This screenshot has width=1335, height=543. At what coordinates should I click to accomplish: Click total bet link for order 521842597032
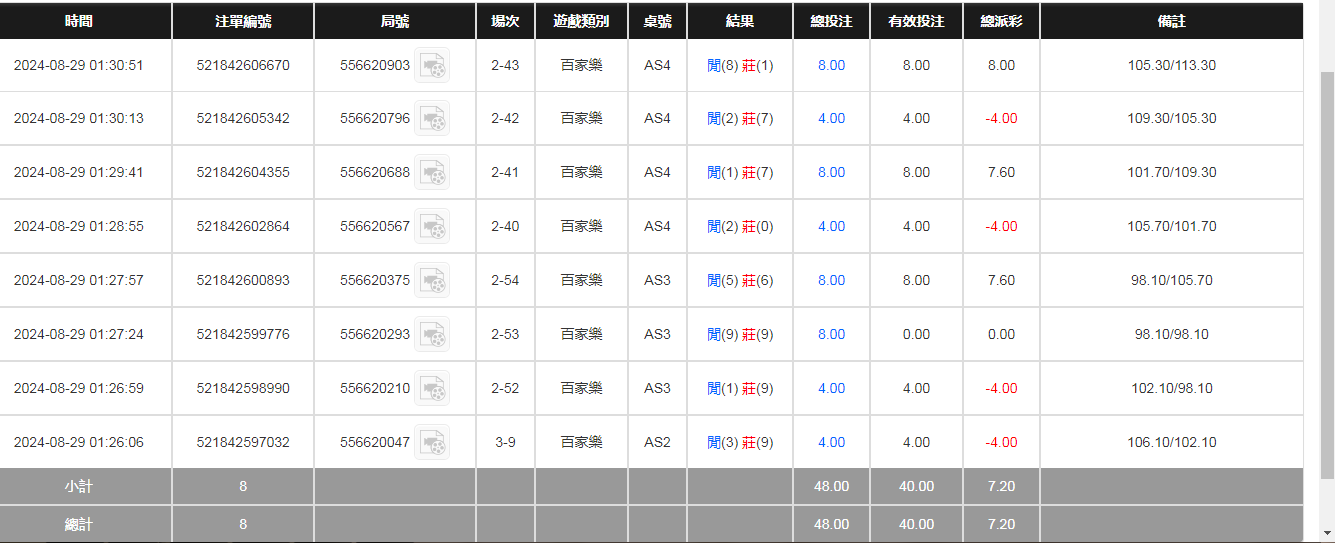[831, 442]
